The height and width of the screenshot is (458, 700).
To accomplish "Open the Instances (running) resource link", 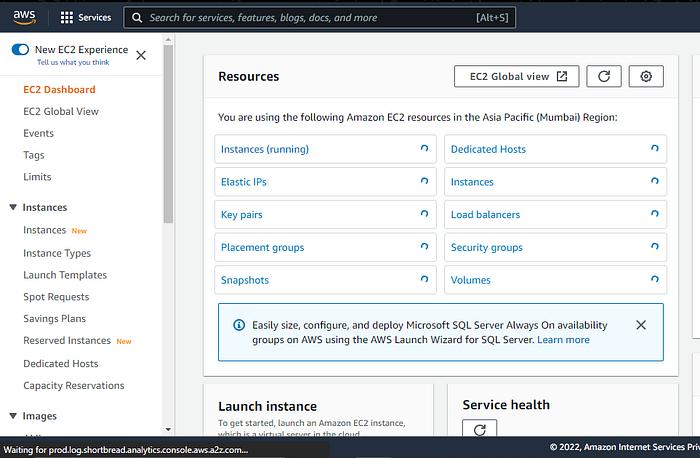I will 265,149.
